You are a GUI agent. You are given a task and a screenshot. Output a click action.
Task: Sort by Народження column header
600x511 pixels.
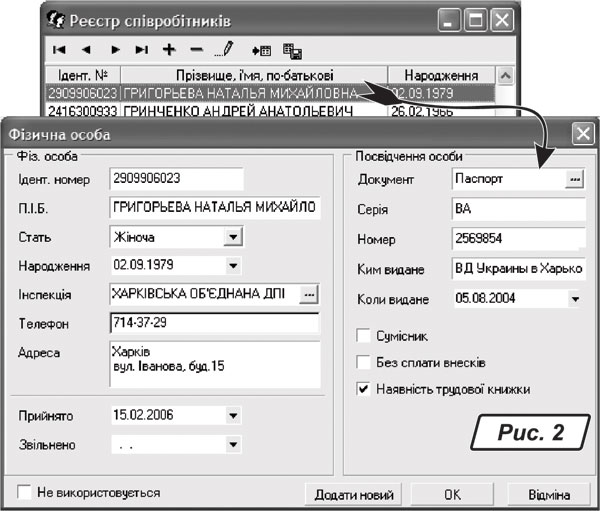pyautogui.click(x=440, y=75)
